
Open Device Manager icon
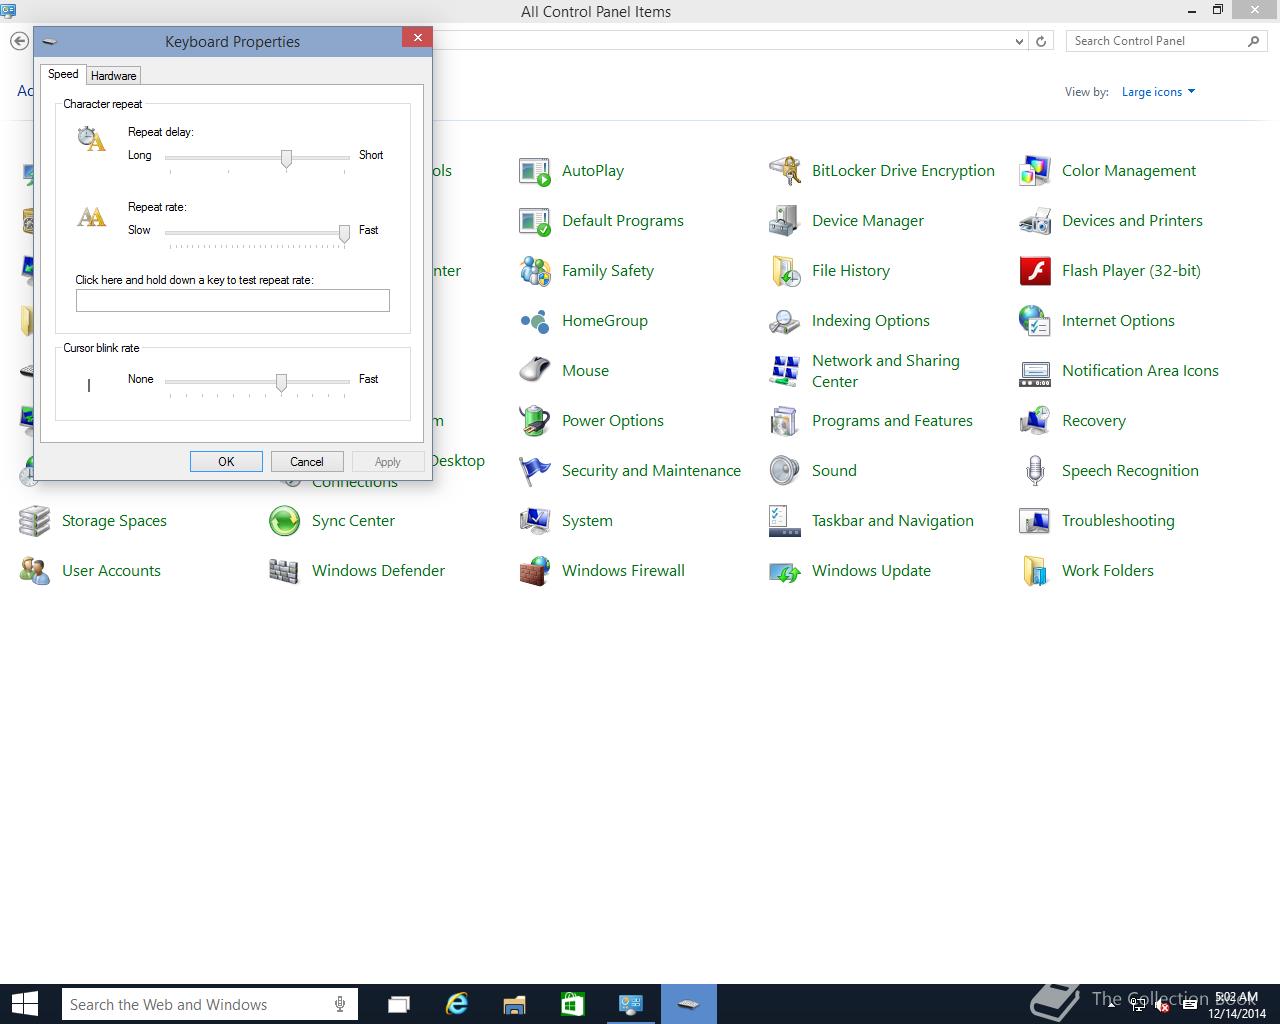point(785,221)
